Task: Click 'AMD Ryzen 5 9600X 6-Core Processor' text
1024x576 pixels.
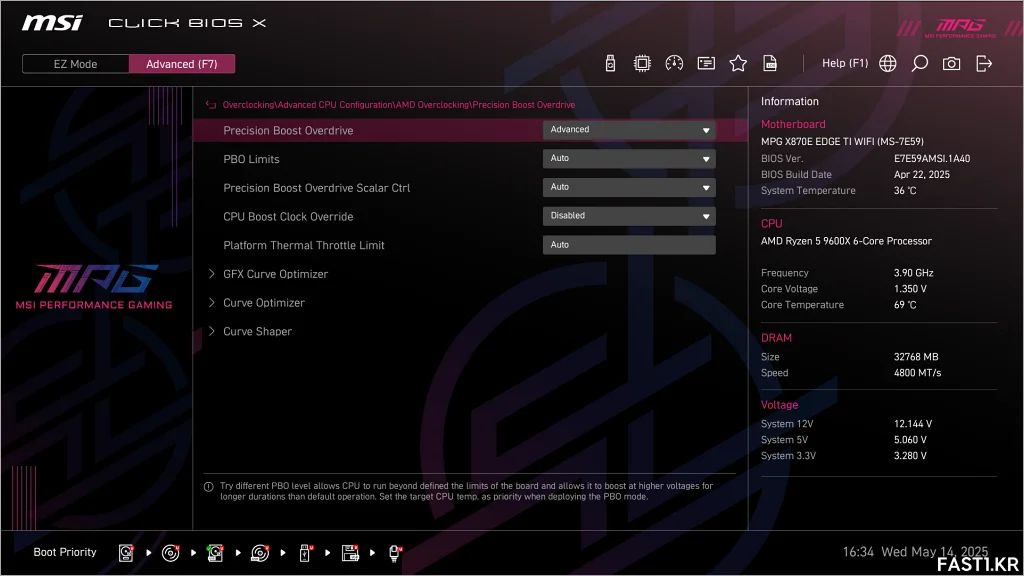Action: pyautogui.click(x=846, y=241)
